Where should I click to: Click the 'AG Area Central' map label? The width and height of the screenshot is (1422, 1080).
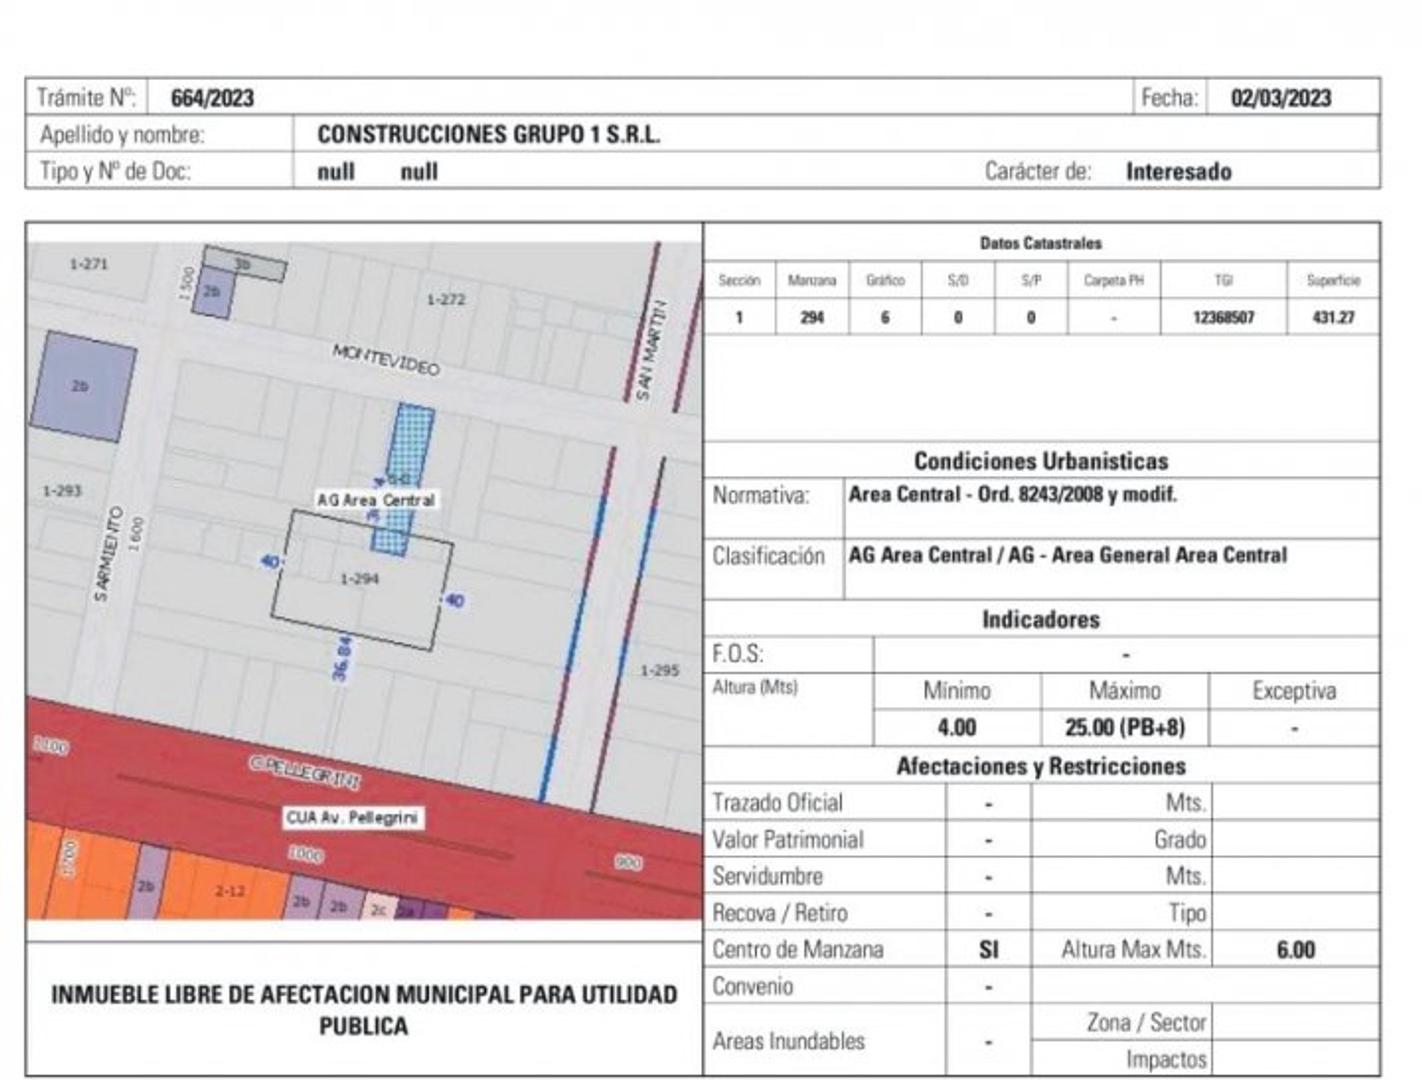click(x=376, y=500)
